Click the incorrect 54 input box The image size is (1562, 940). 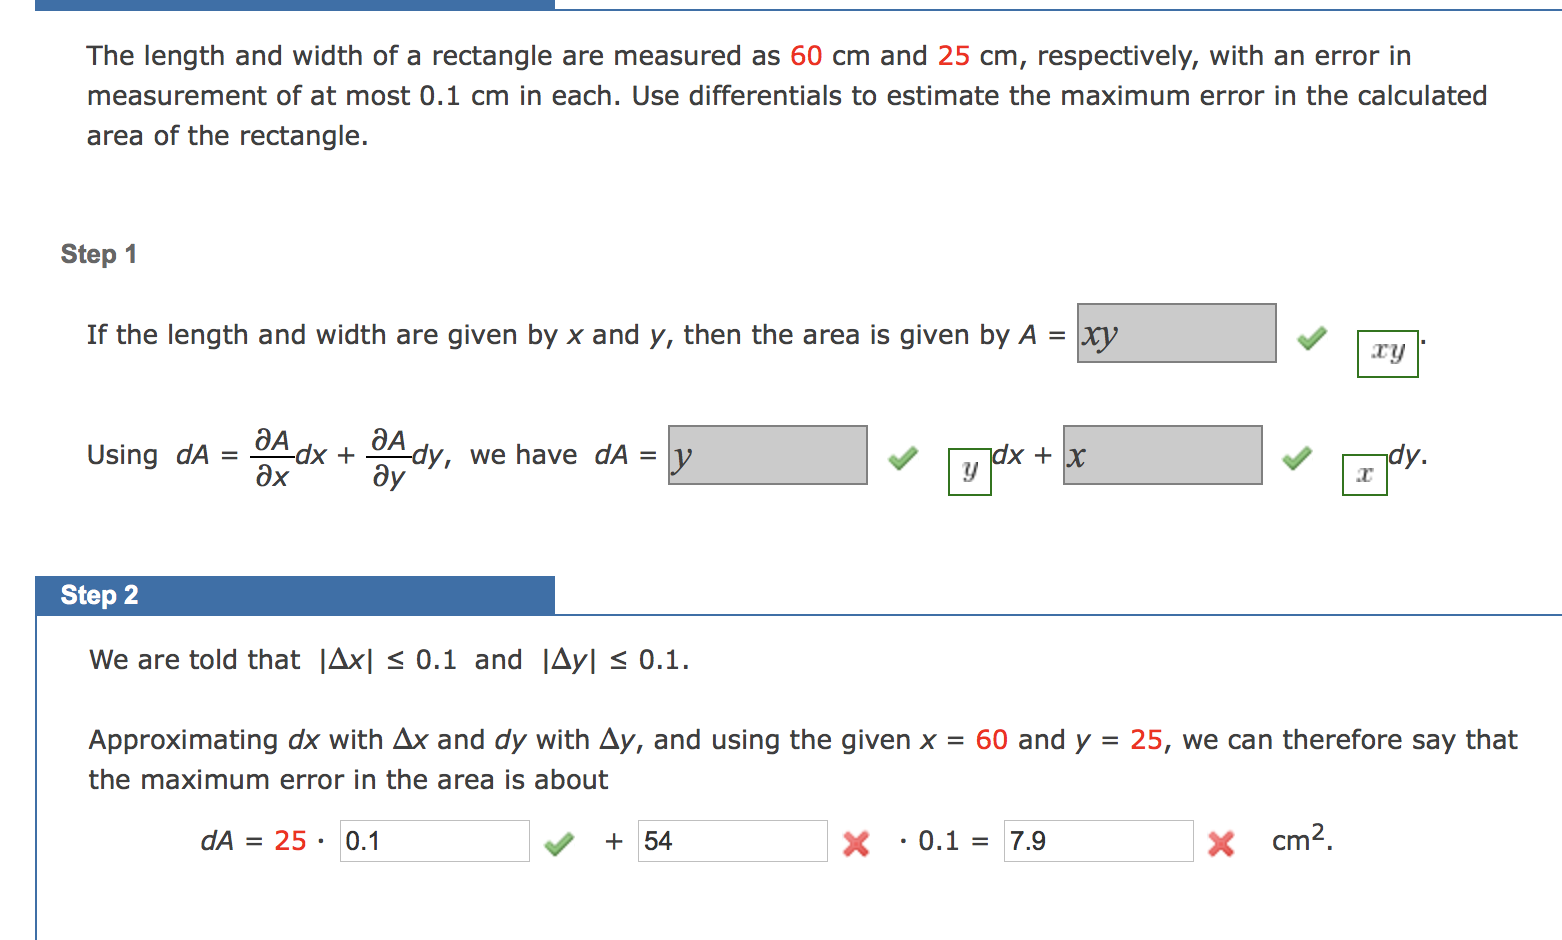click(732, 841)
